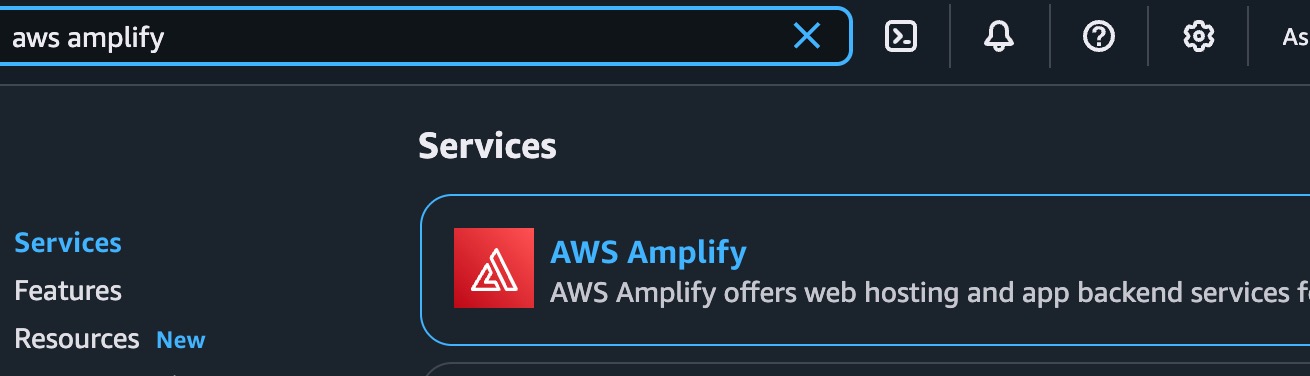
Task: Click the AWS Amplify description text
Action: [x=930, y=293]
